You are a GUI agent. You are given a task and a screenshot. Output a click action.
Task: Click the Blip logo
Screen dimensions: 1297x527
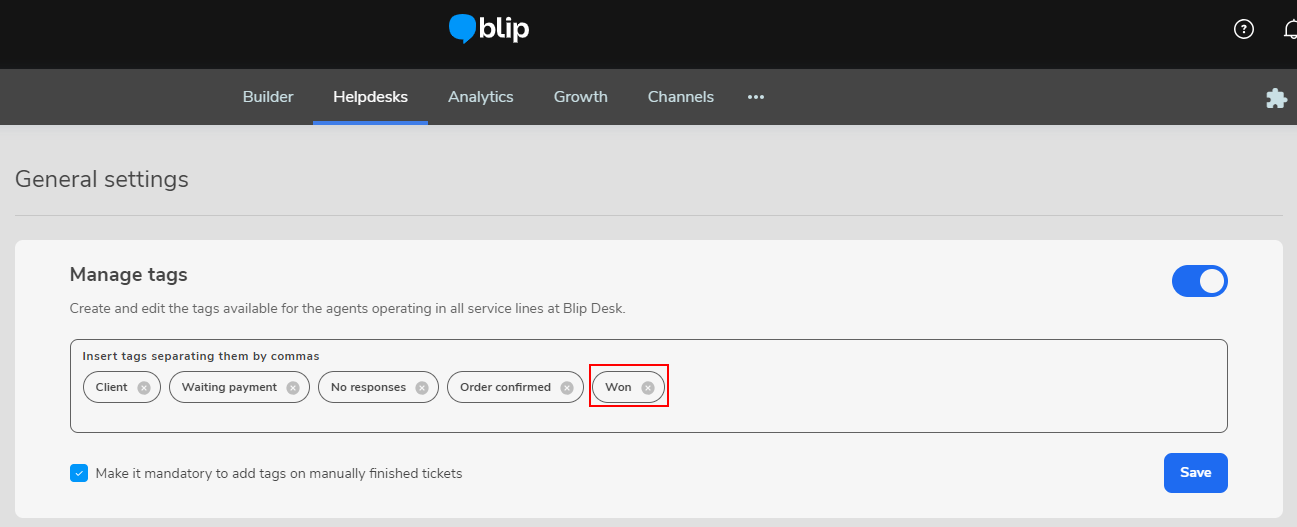pyautogui.click(x=489, y=29)
